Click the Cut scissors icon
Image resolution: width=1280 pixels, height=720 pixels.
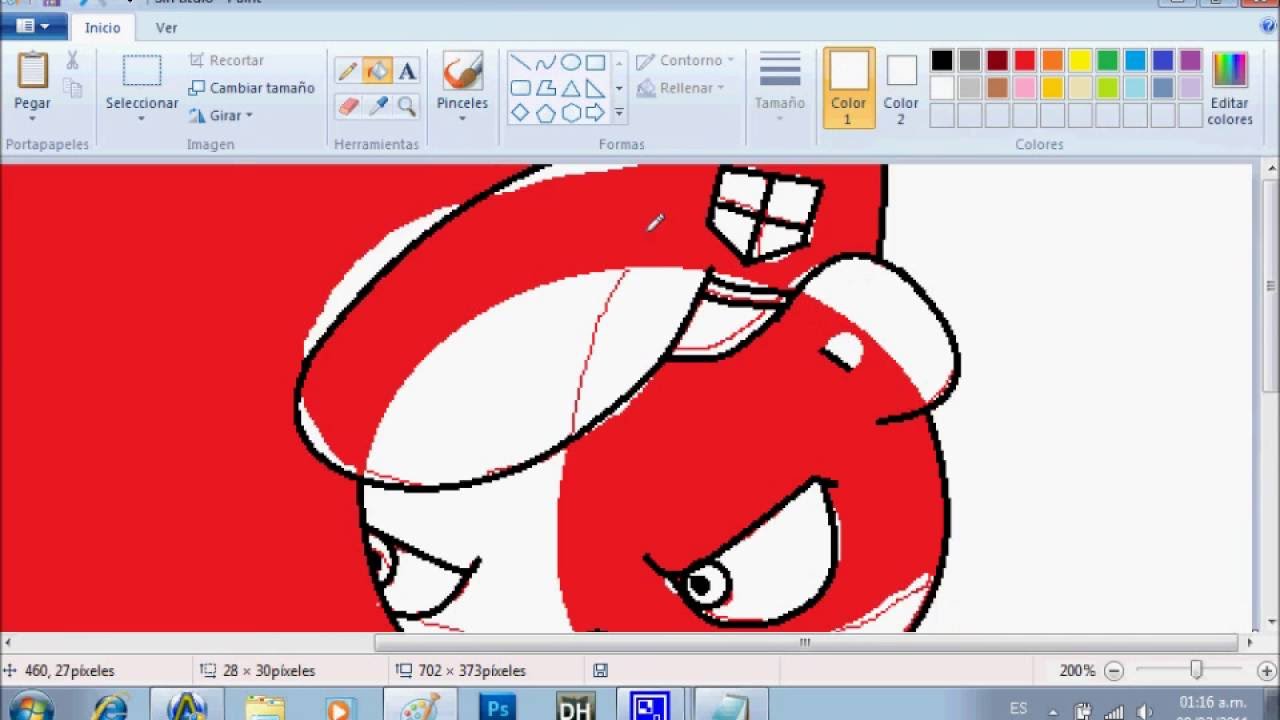pos(72,61)
